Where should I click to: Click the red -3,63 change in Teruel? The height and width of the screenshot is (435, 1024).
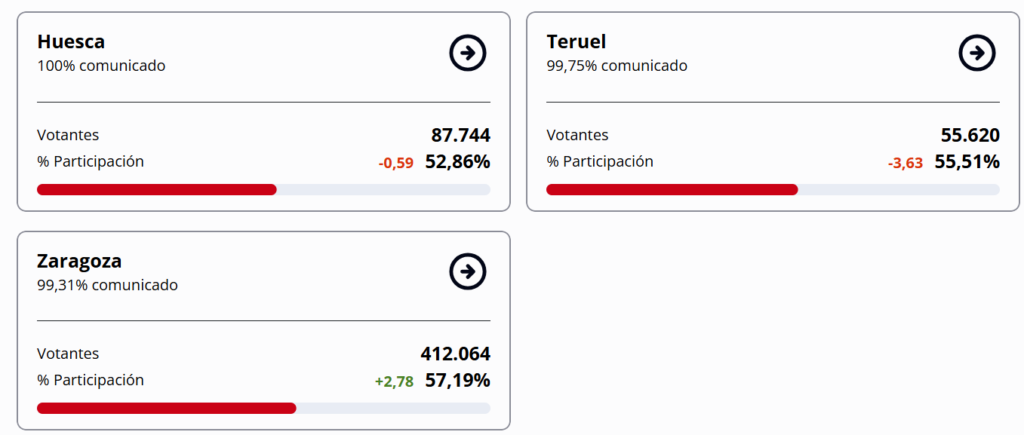coord(905,163)
